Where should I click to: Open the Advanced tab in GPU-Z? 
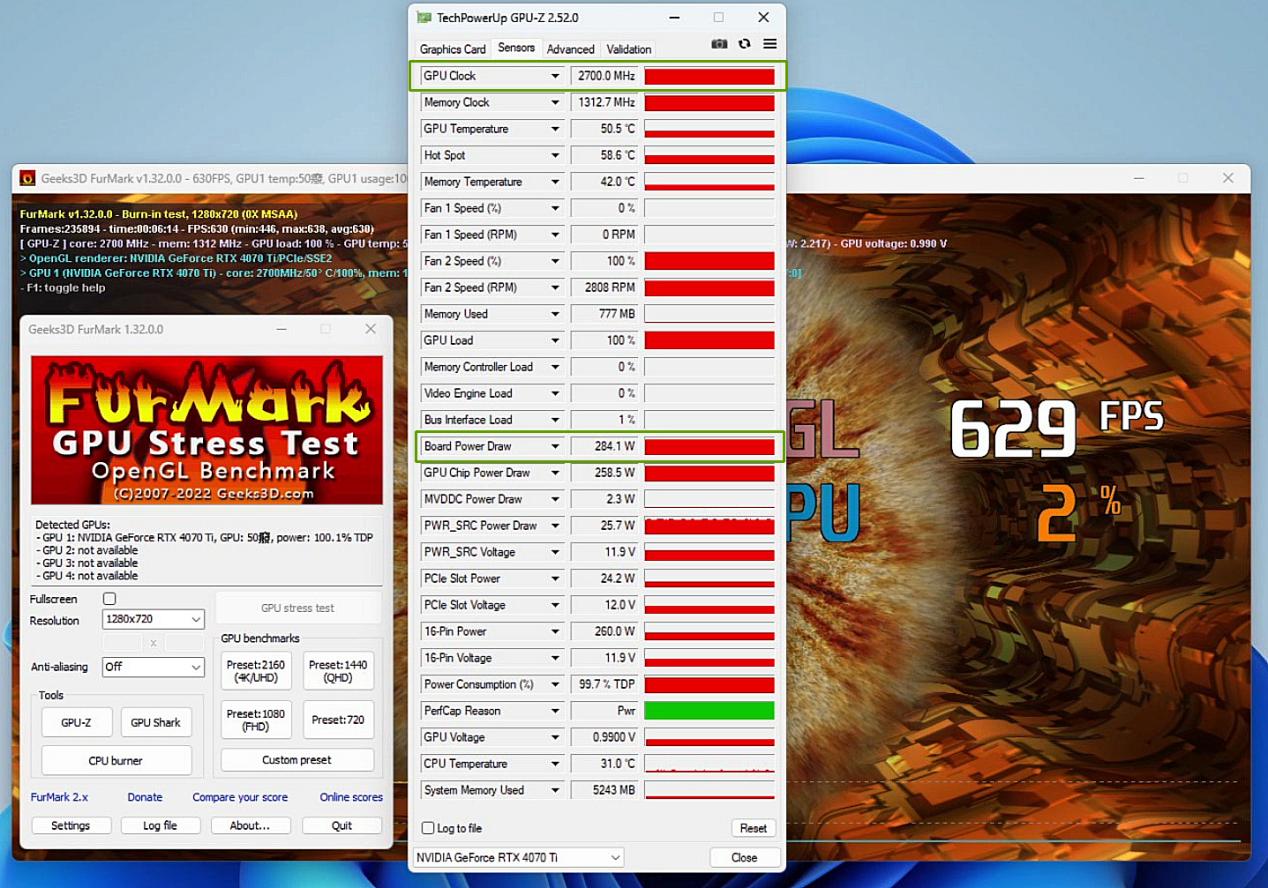pos(570,49)
